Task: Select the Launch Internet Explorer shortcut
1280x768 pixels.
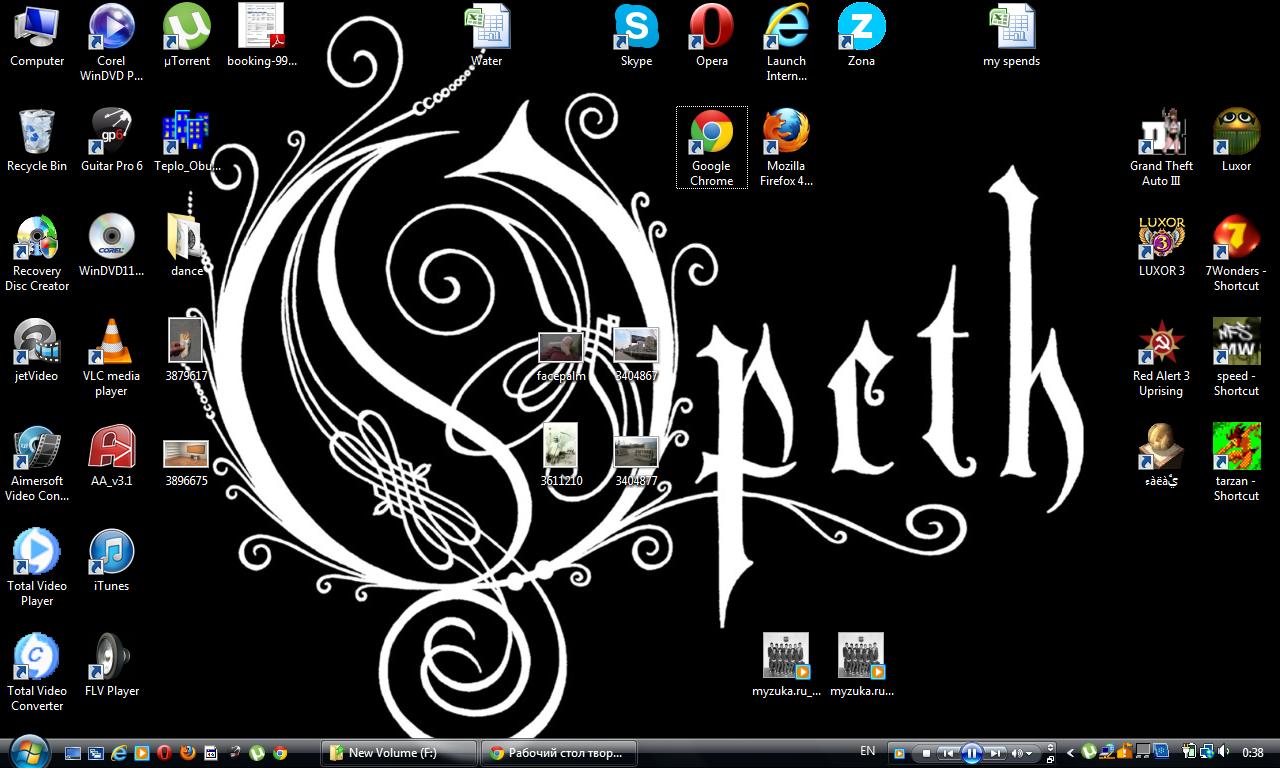Action: tap(787, 43)
